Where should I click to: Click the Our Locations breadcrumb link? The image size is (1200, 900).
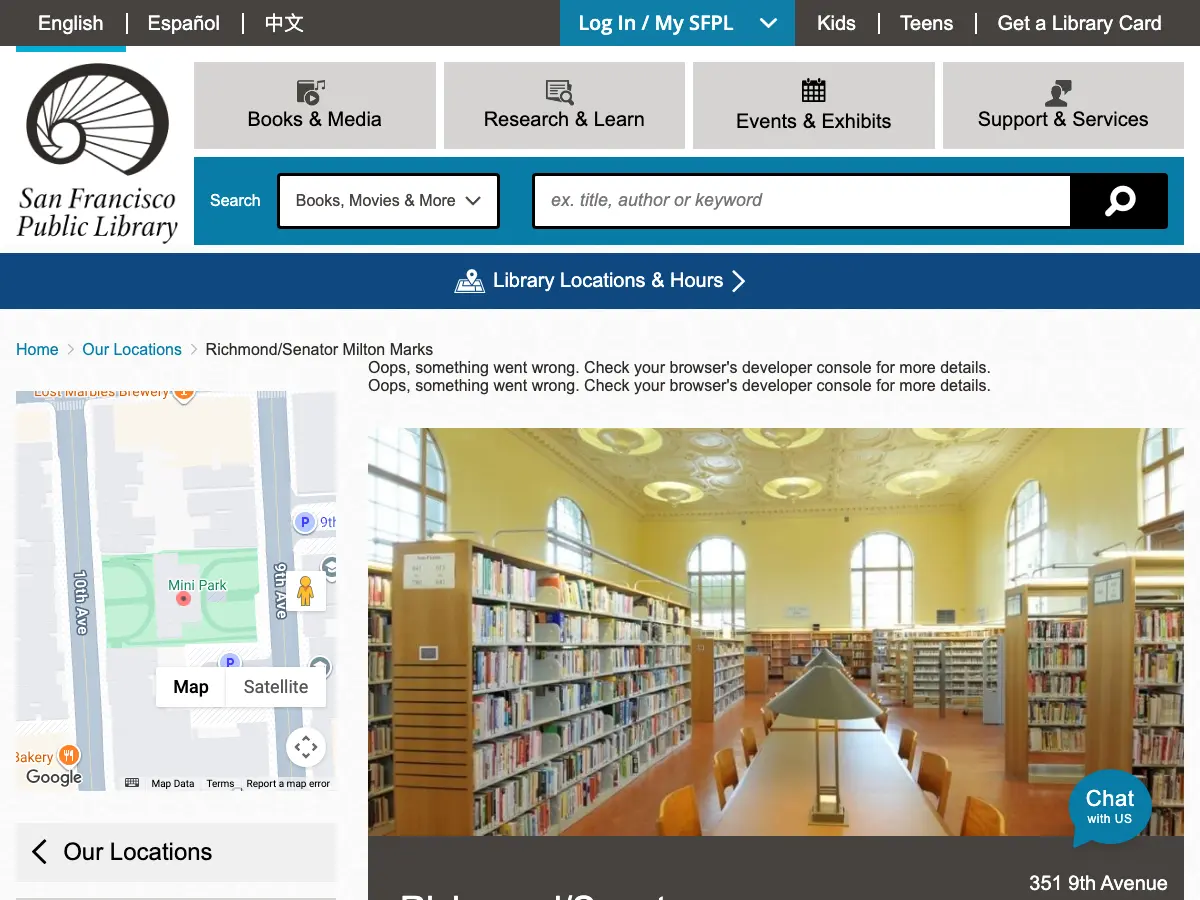[132, 349]
